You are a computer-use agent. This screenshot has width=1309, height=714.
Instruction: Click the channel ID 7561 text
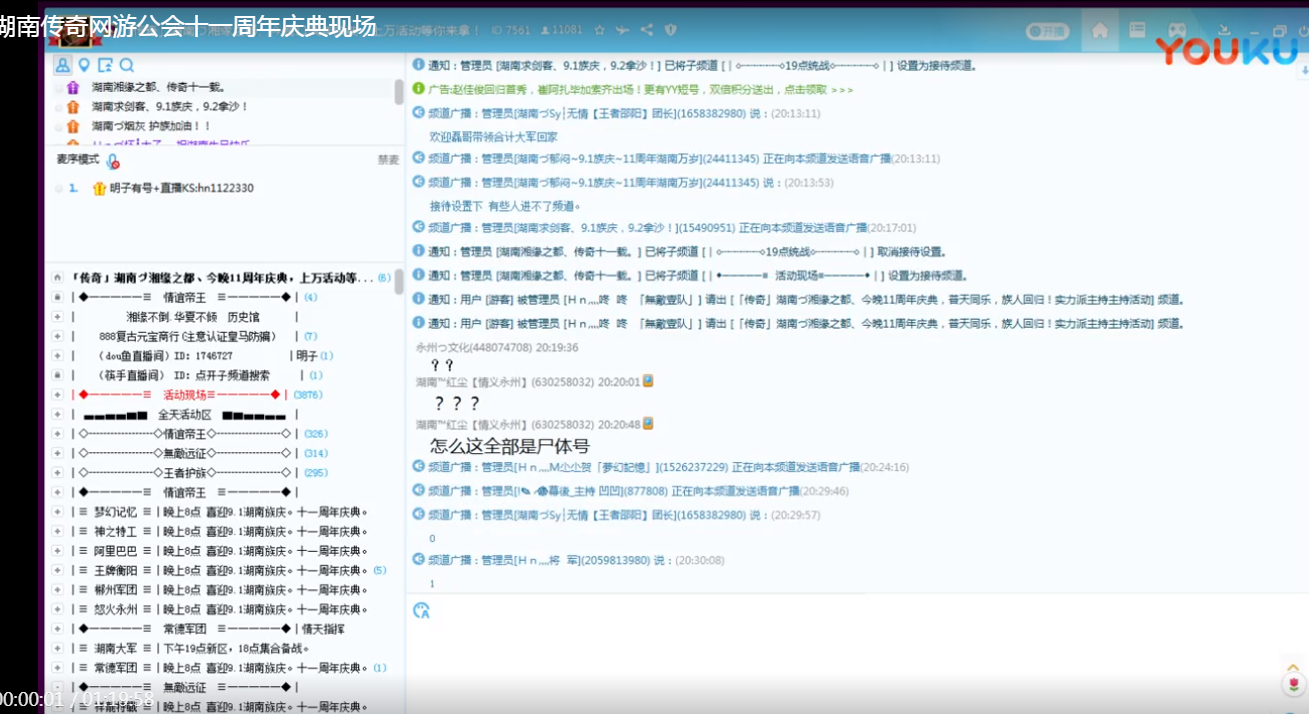511,30
